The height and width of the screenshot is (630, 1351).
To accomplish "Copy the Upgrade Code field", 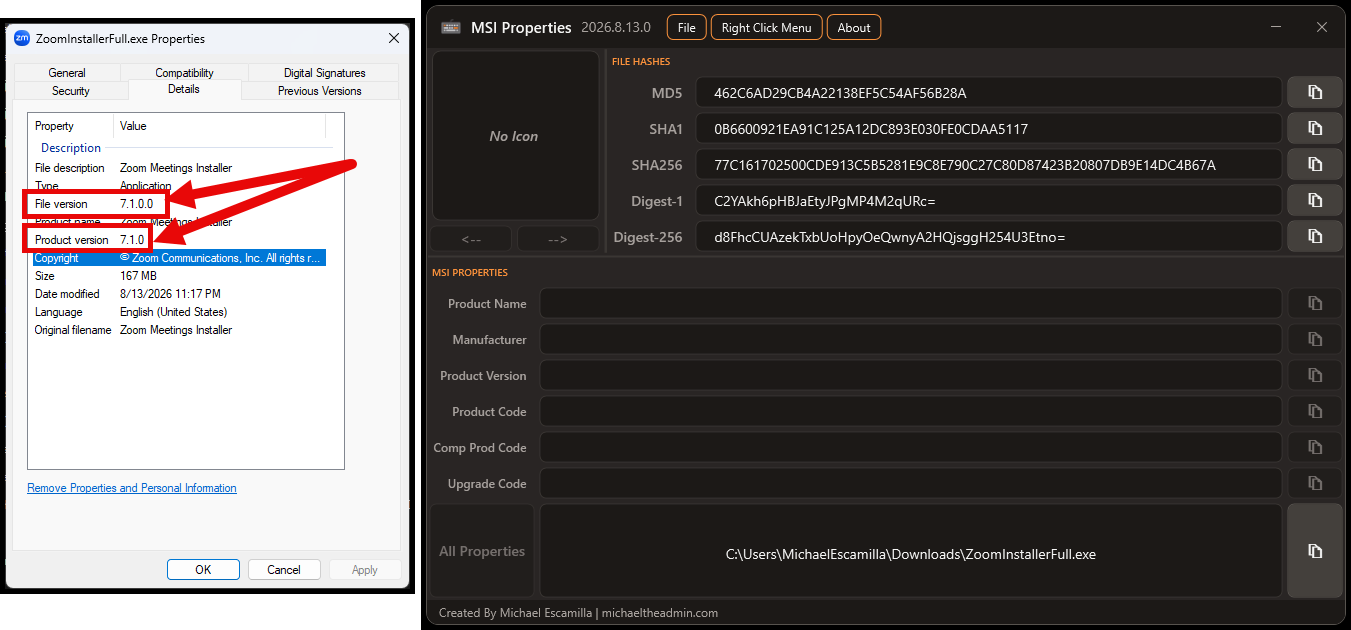I will (x=1314, y=483).
